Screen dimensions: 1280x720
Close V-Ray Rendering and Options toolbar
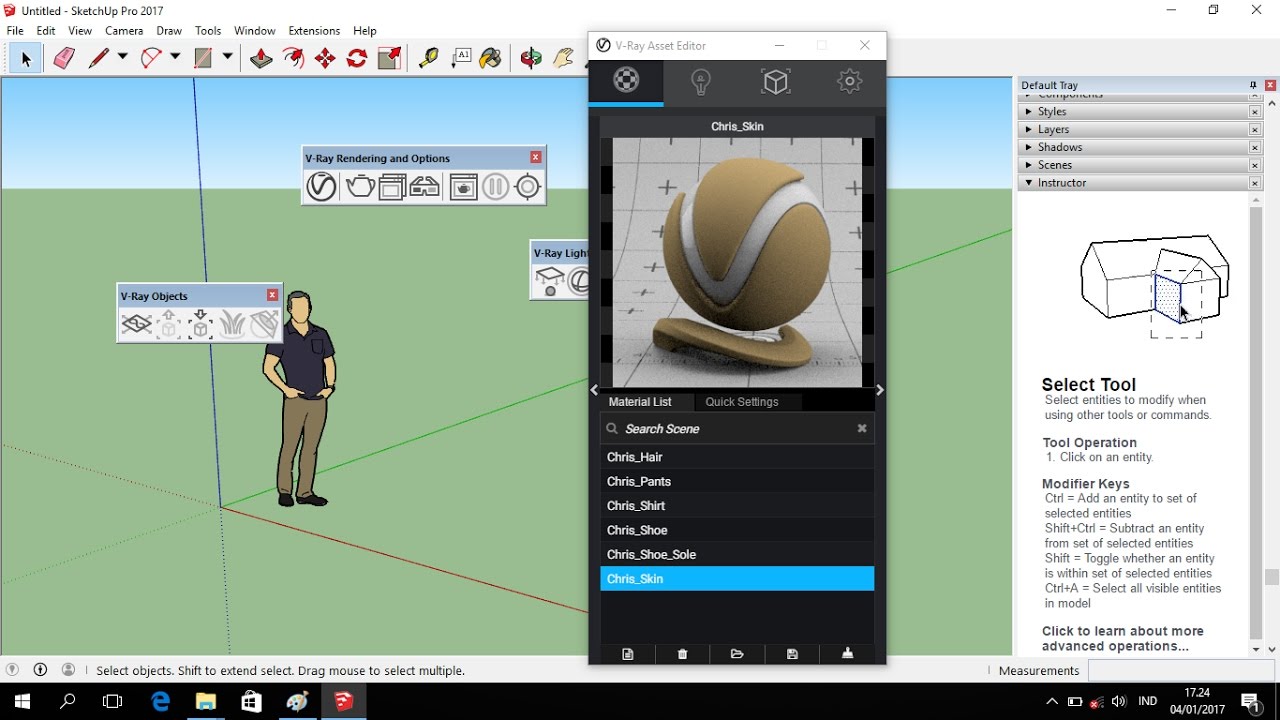[536, 157]
